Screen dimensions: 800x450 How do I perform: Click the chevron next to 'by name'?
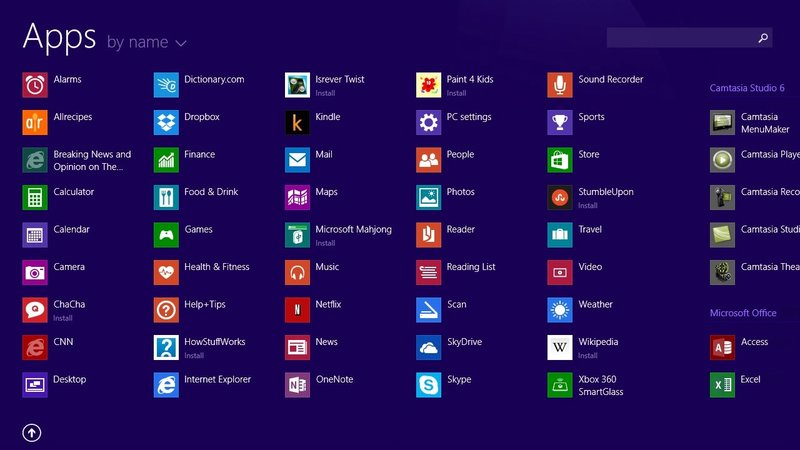[181, 43]
